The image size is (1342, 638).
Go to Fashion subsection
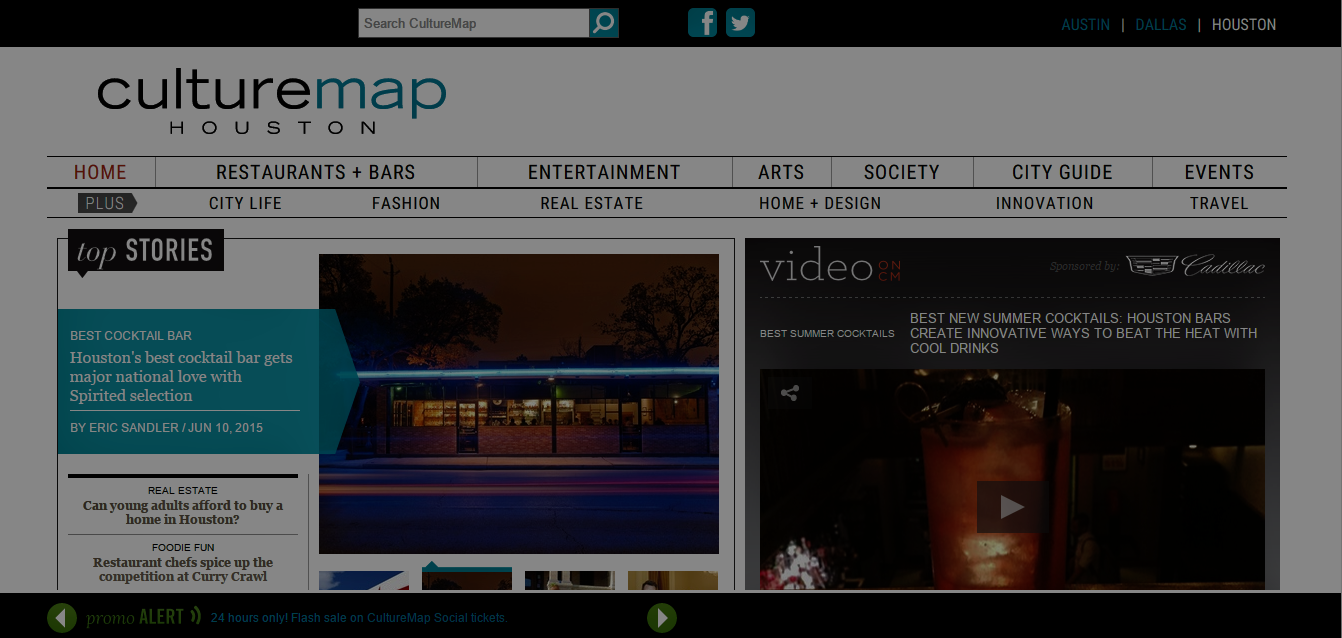pos(406,203)
